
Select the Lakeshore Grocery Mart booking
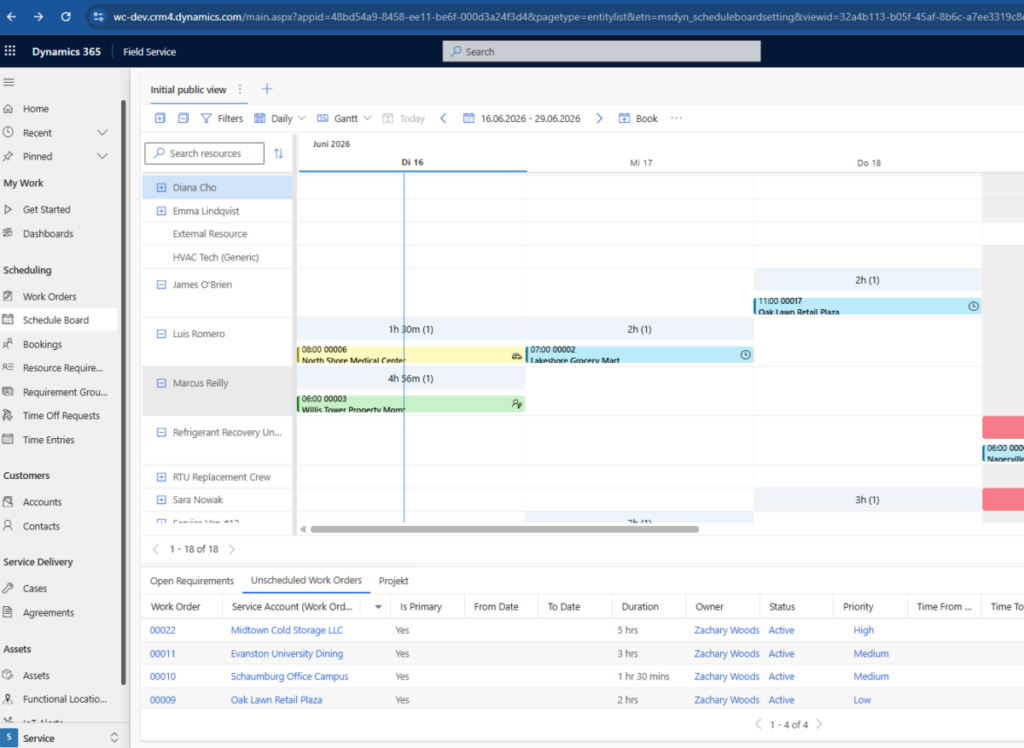(x=639, y=355)
